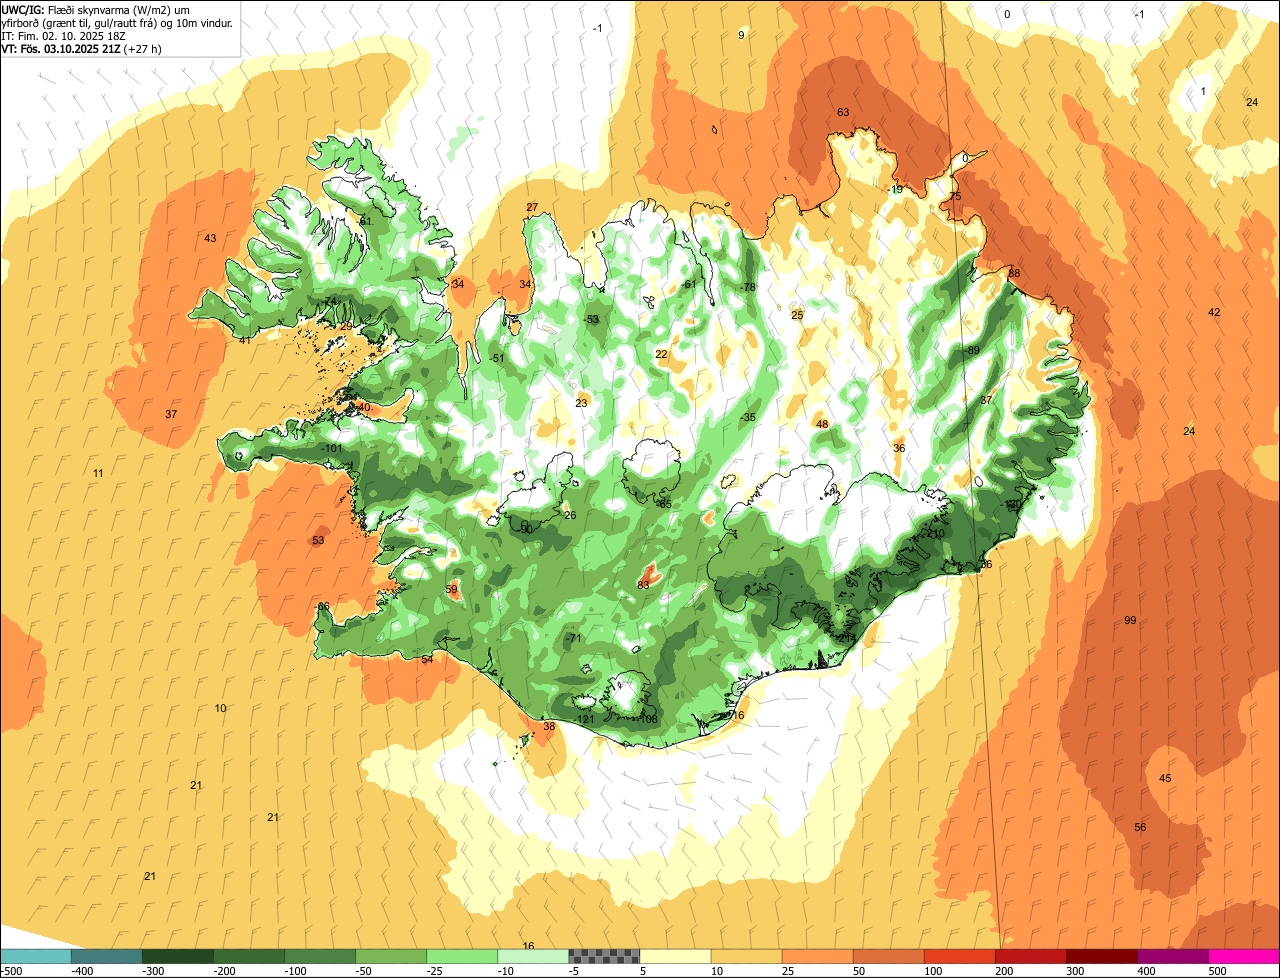The height and width of the screenshot is (978, 1280).
Task: Click the map value 43 west of the Westfjords
Action: pos(210,239)
